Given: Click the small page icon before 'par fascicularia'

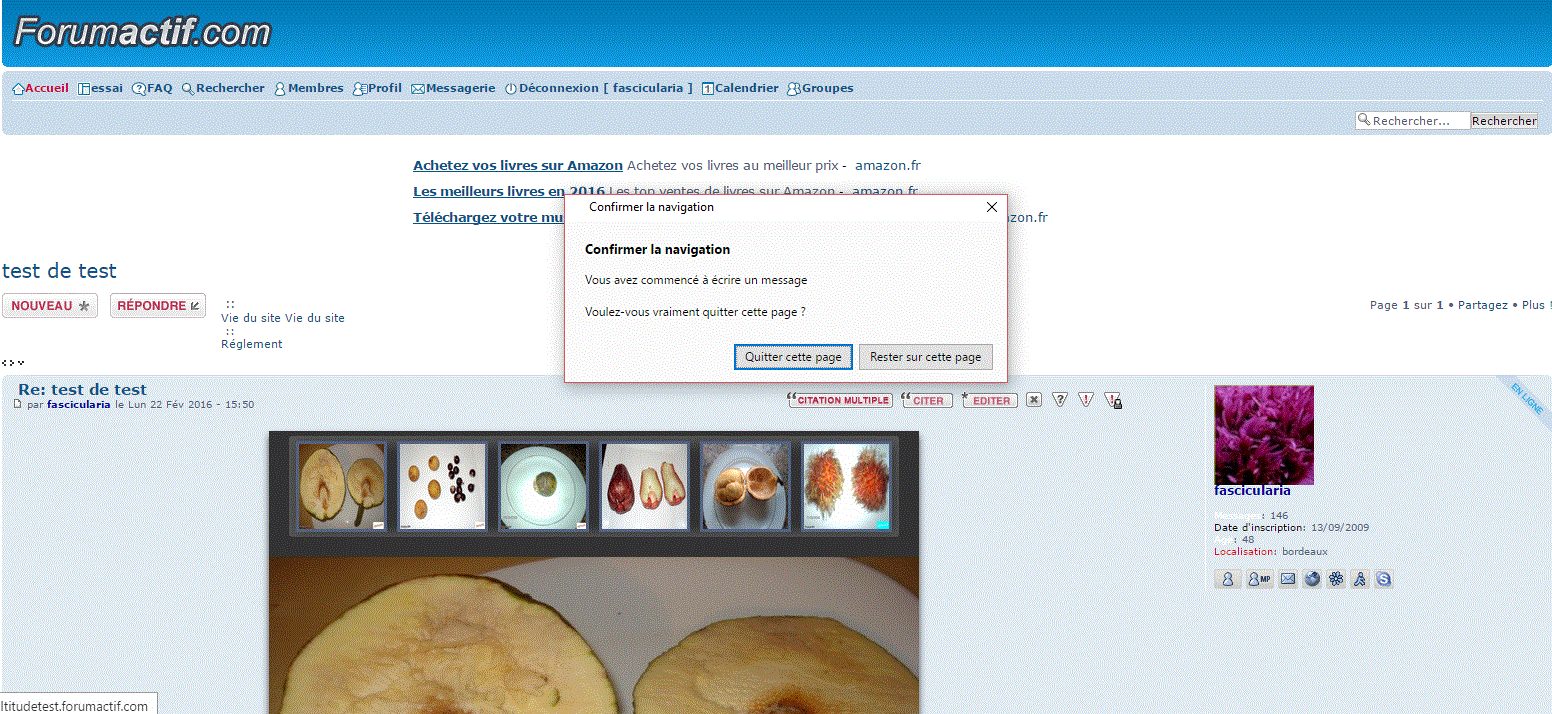Looking at the screenshot, I should 17,404.
